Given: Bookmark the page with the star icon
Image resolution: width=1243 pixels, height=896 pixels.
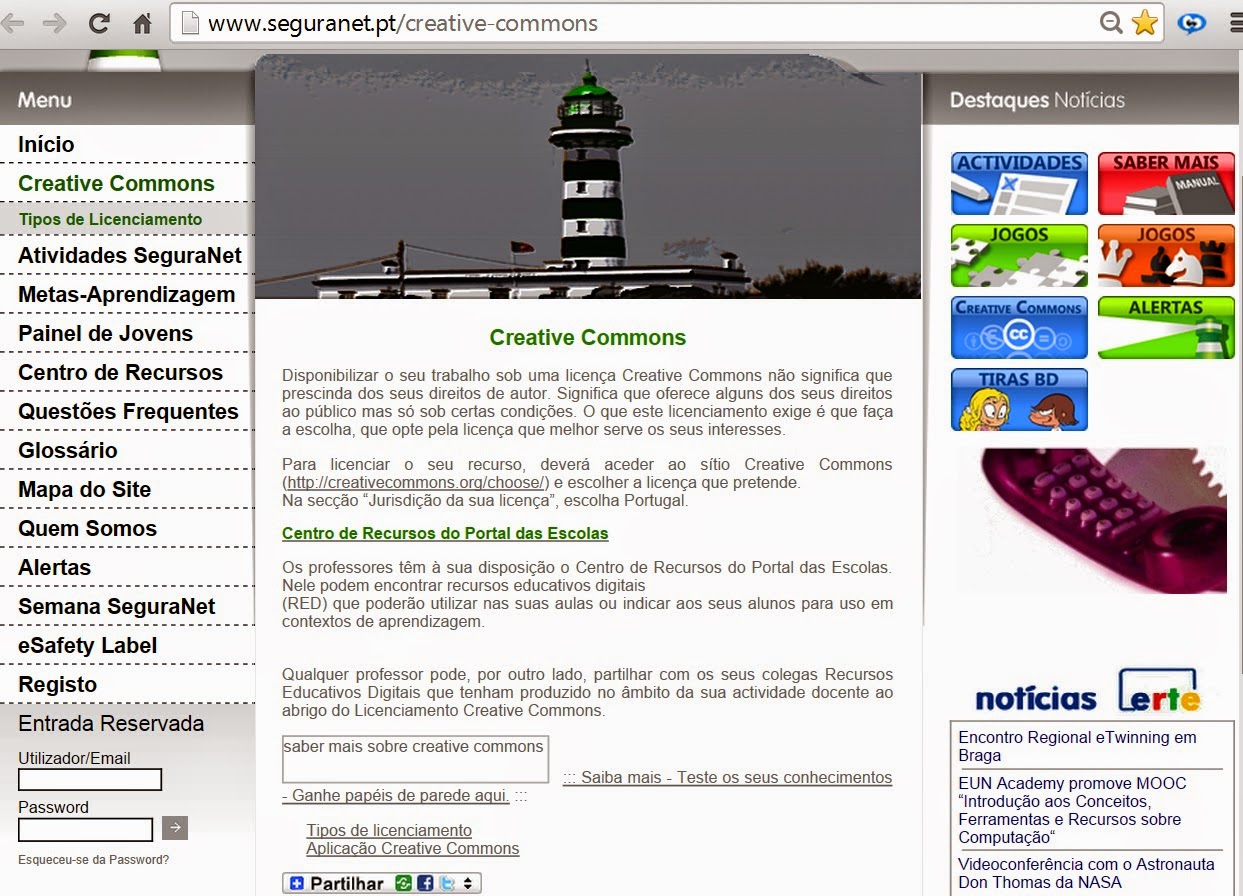Looking at the screenshot, I should pyautogui.click(x=1145, y=23).
